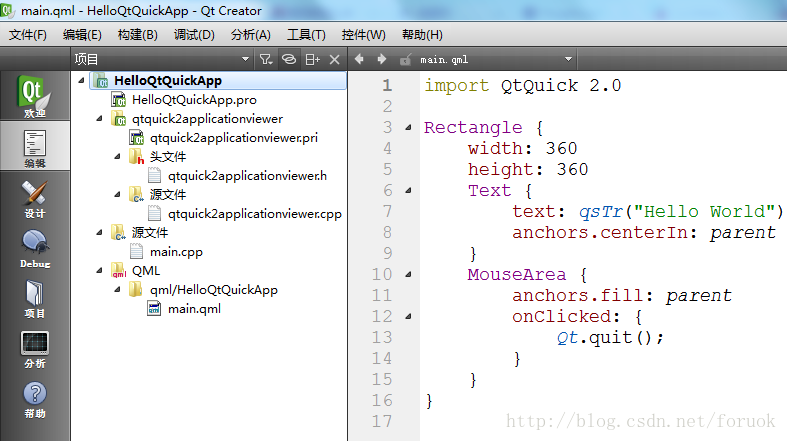This screenshot has height=441, width=787.
Task: Open the Analyze mode
Action: pos(35,350)
